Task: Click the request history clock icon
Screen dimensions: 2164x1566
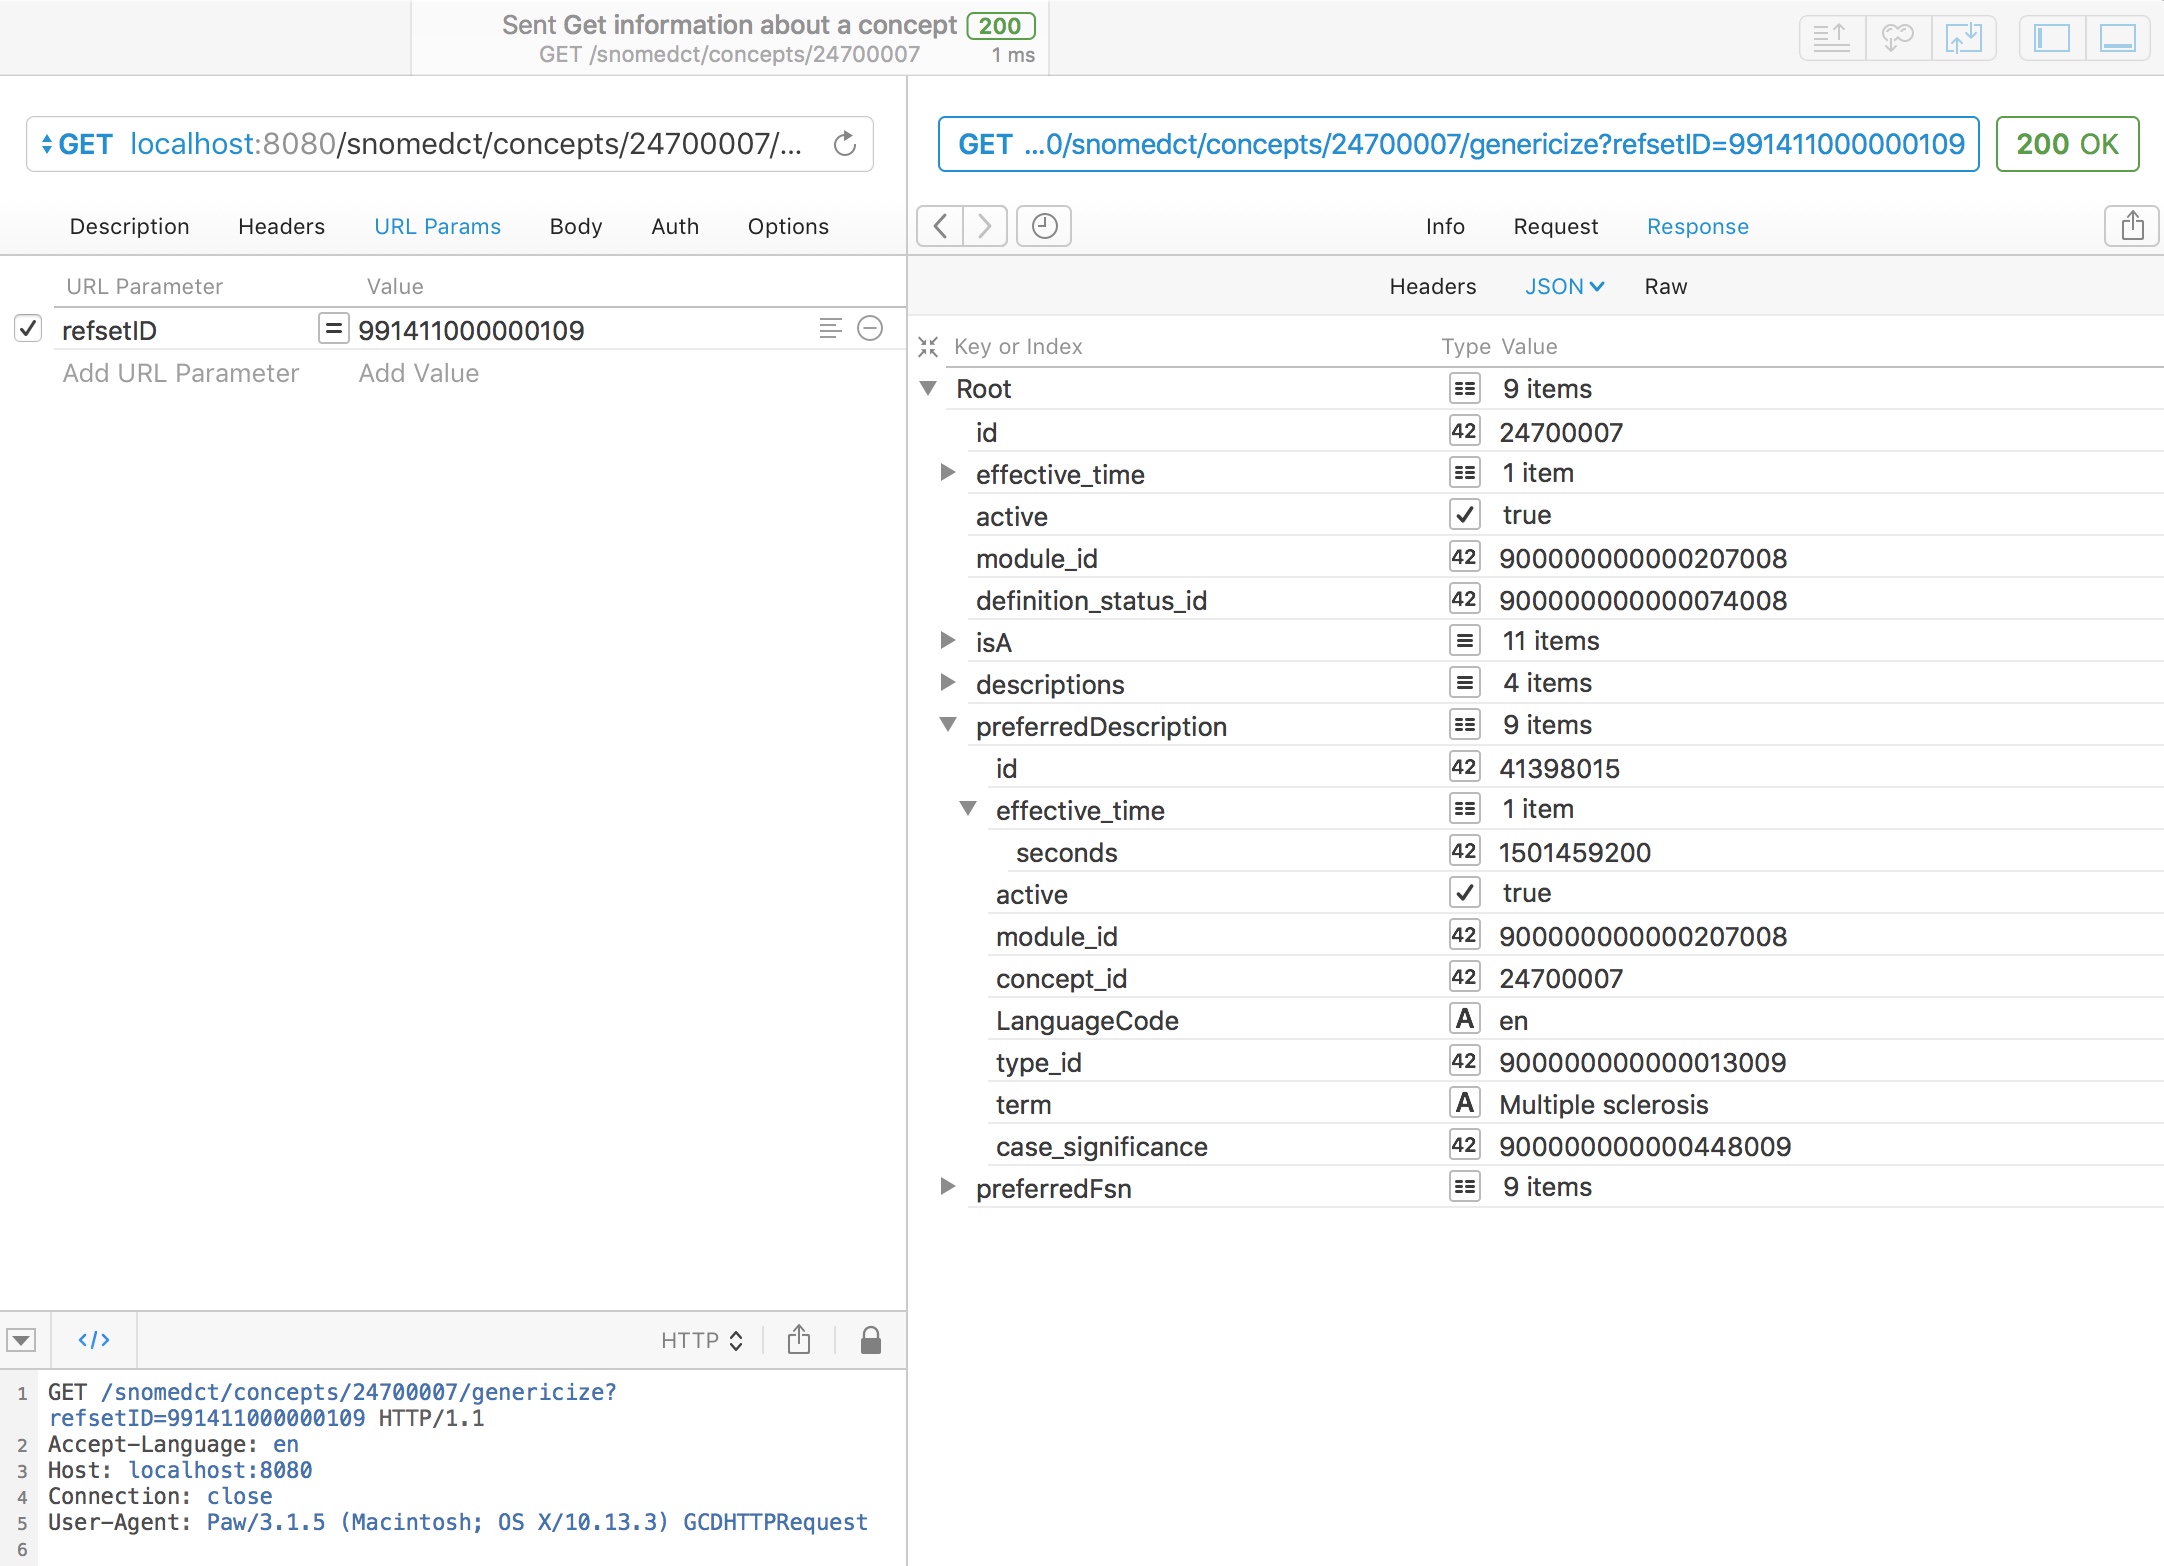Action: click(1044, 226)
